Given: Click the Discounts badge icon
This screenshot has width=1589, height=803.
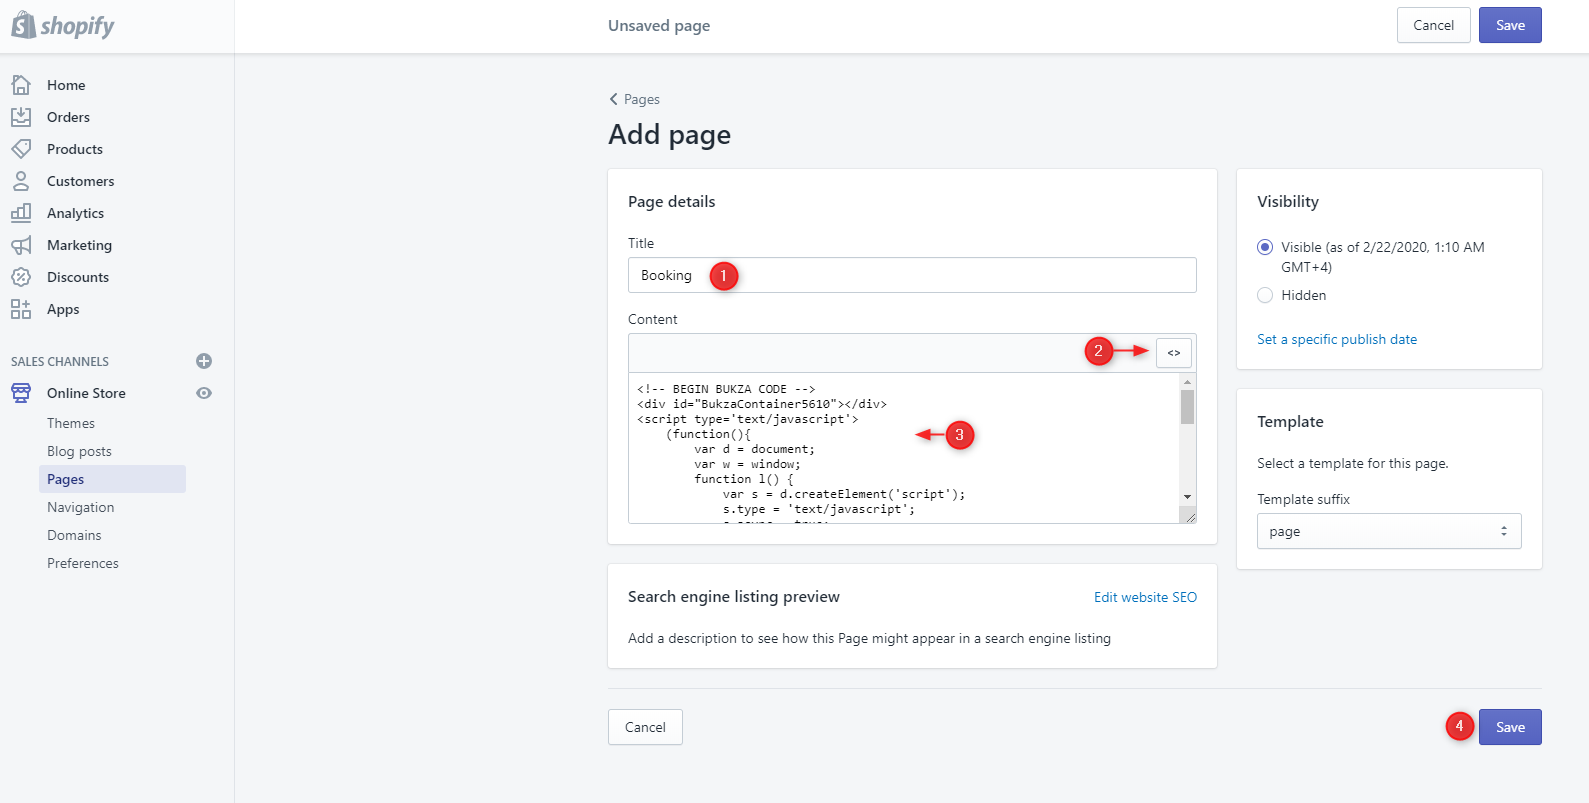Looking at the screenshot, I should click(x=21, y=277).
